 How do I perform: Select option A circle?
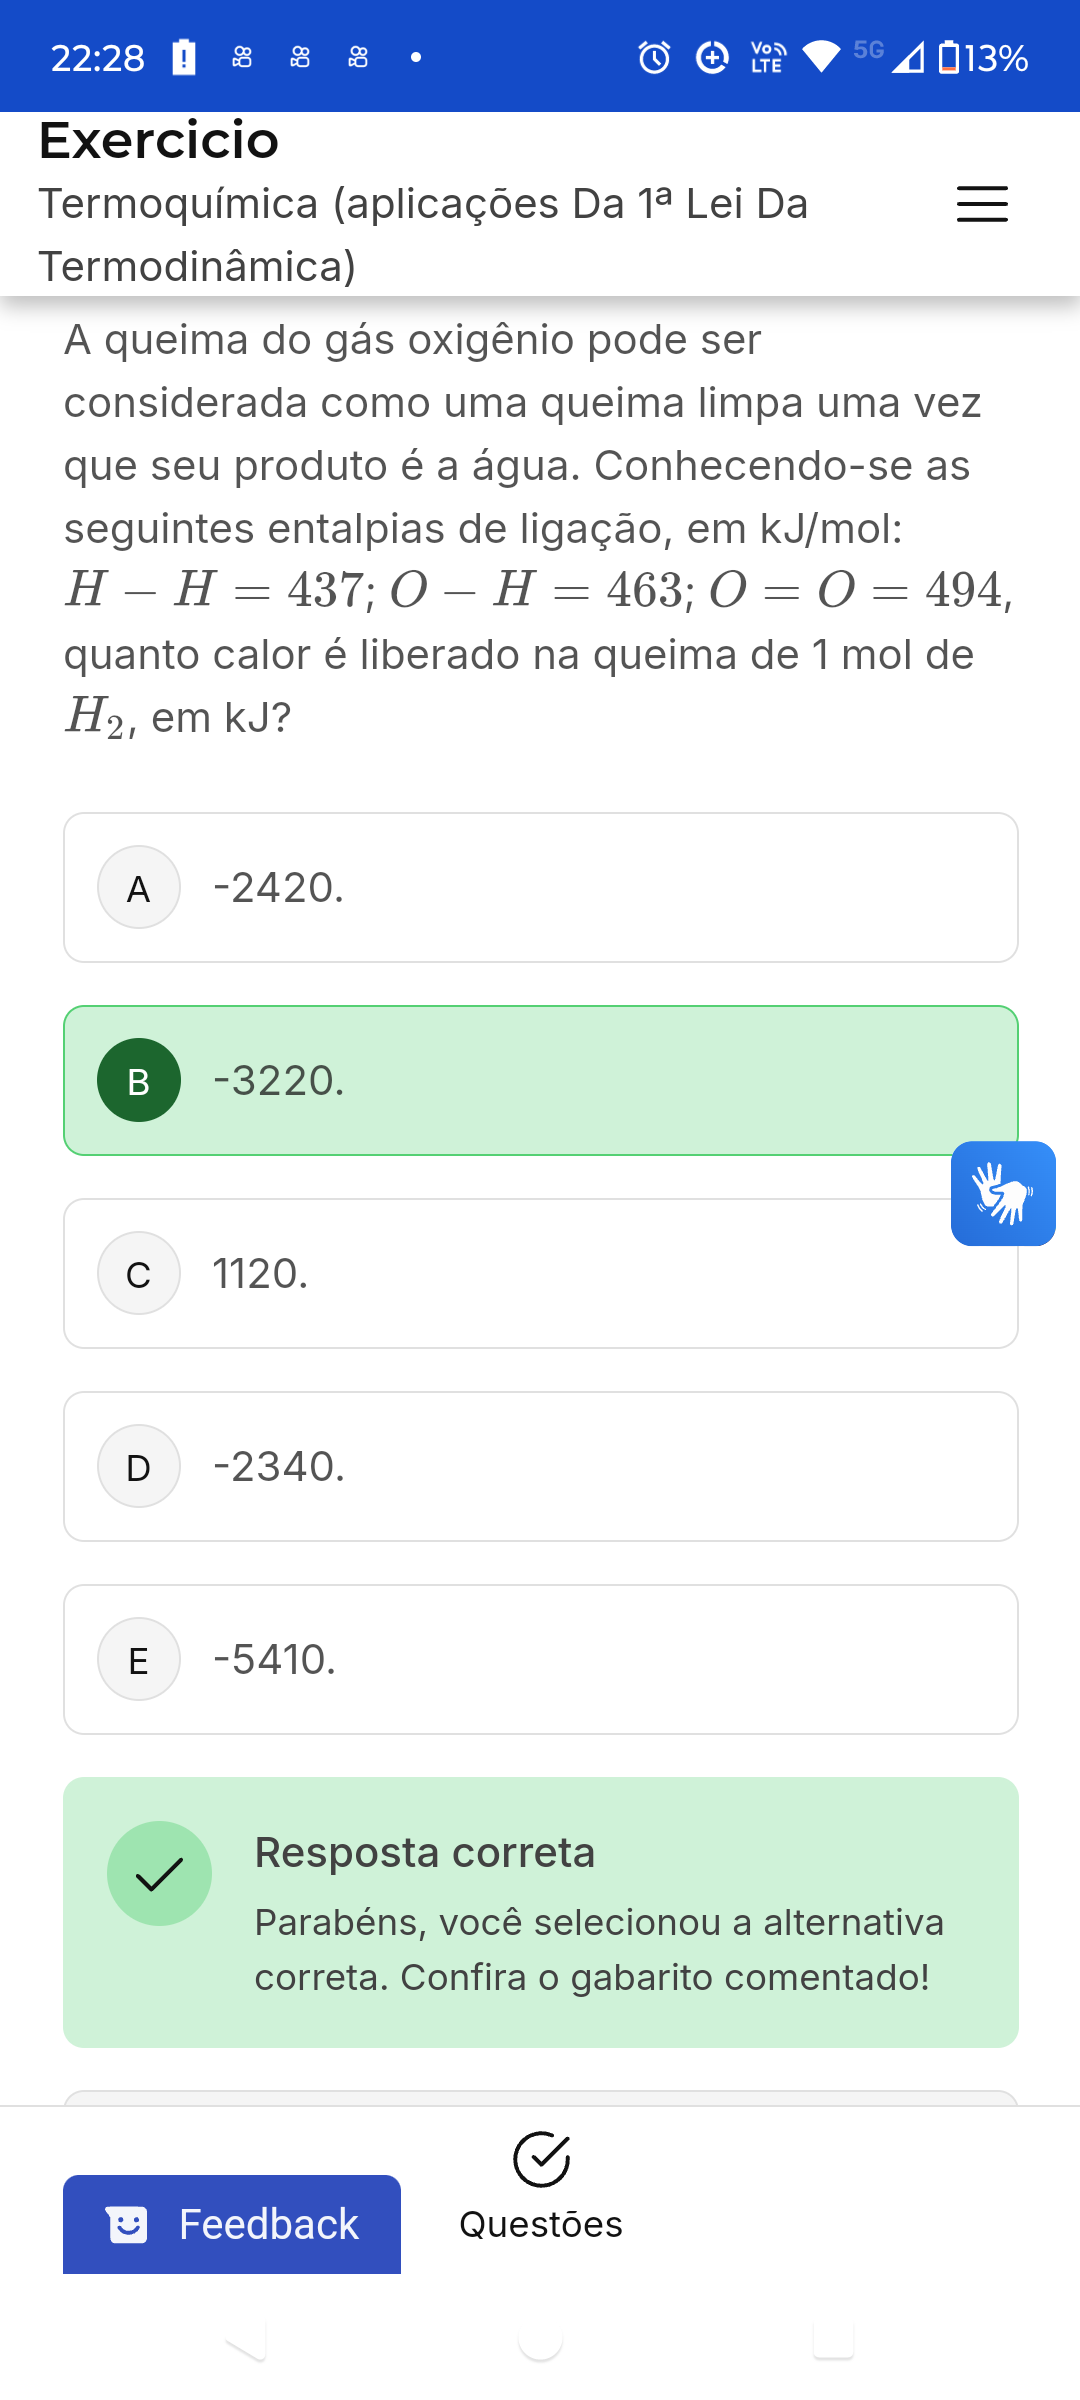139,887
